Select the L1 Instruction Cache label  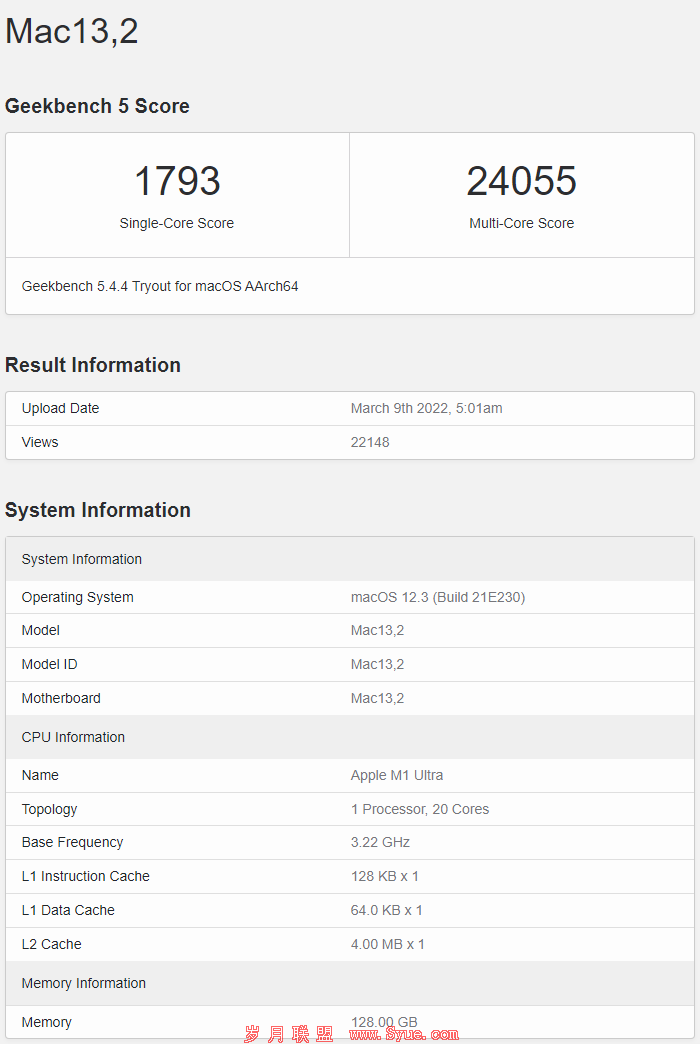[85, 876]
